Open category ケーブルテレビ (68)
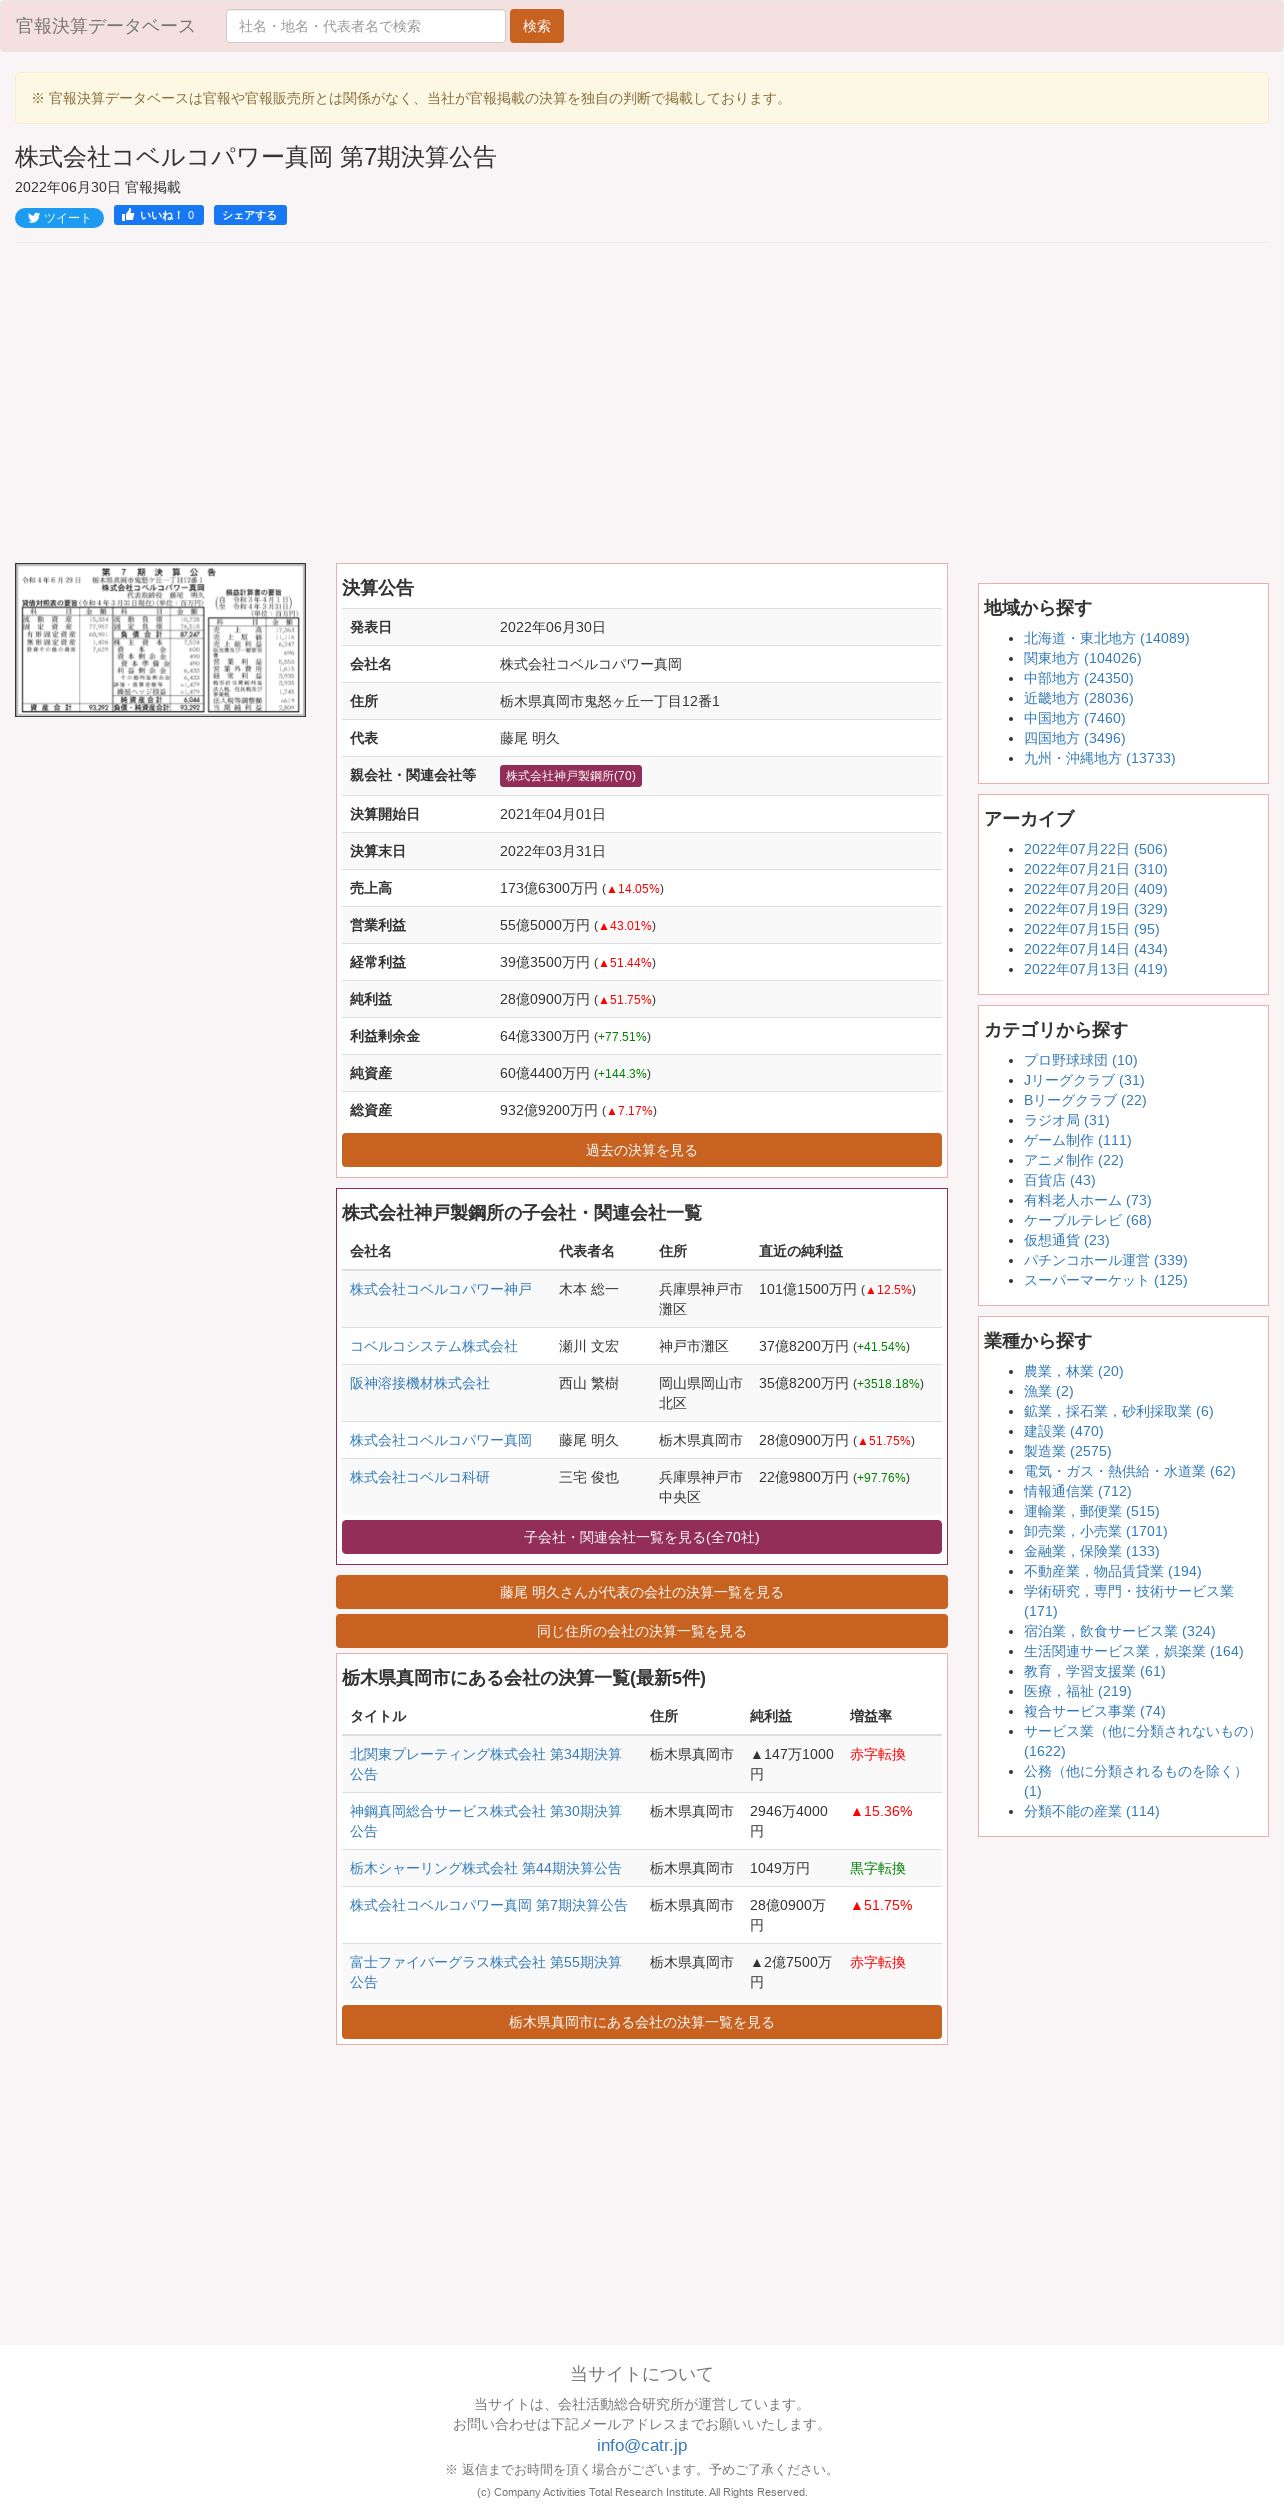1284x2510 pixels. 1087,1220
